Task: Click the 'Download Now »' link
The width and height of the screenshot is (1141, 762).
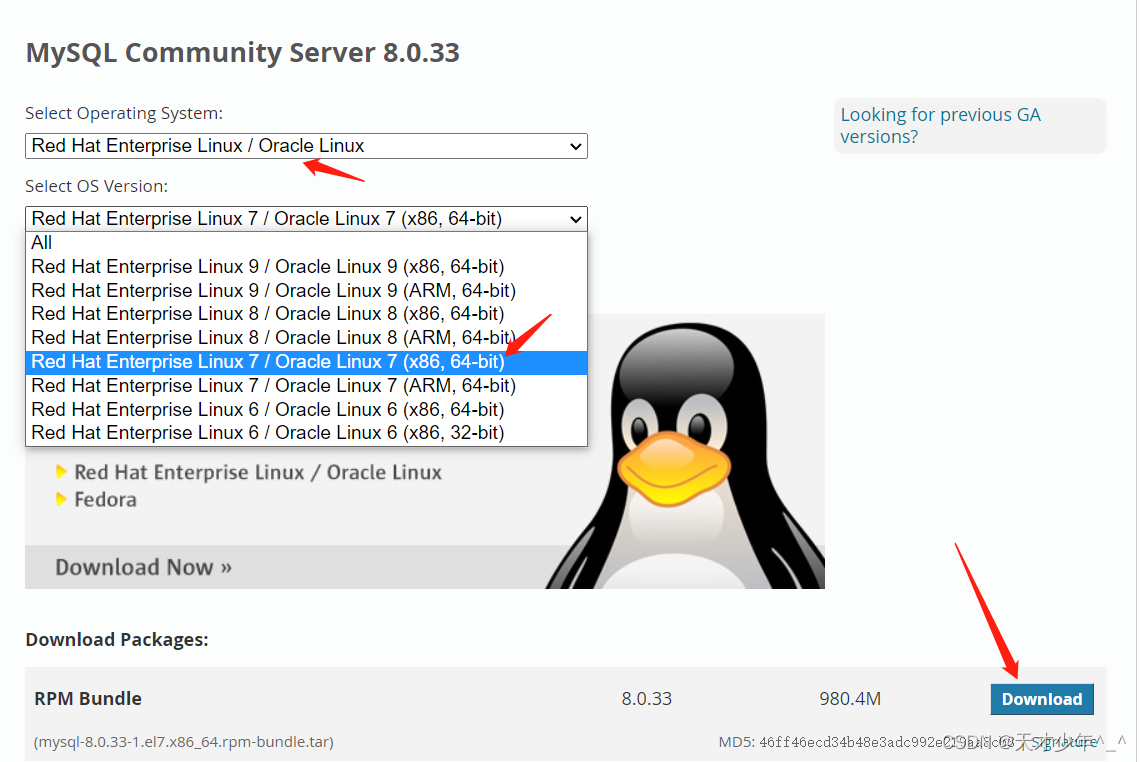Action: tap(143, 566)
